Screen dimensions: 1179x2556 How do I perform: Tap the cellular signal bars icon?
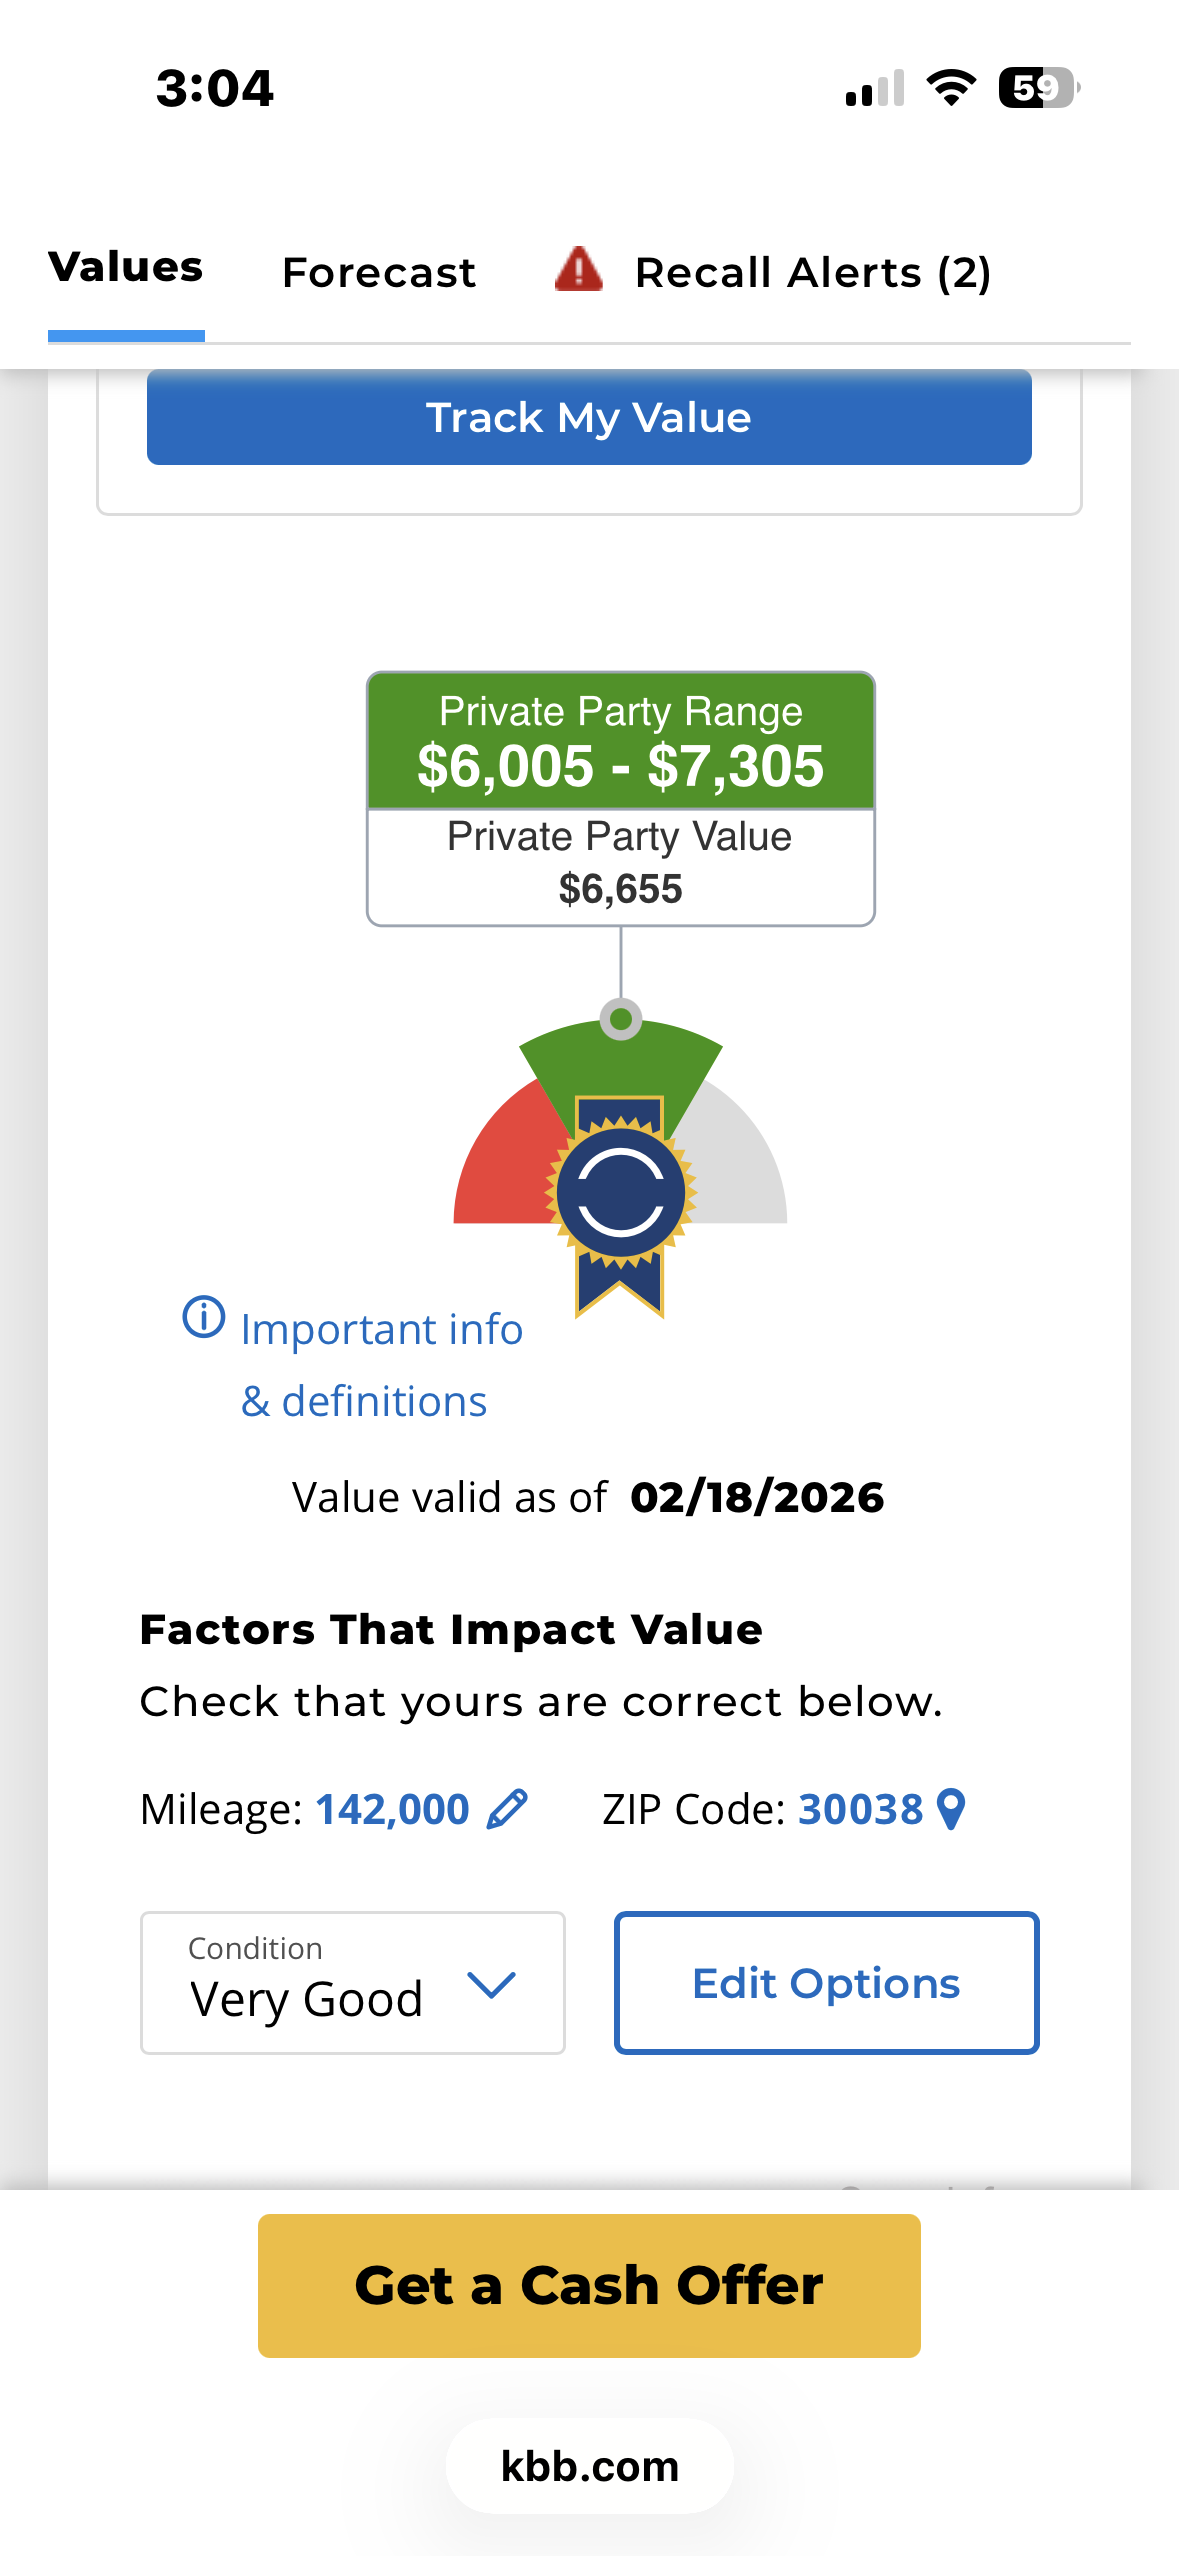click(874, 89)
